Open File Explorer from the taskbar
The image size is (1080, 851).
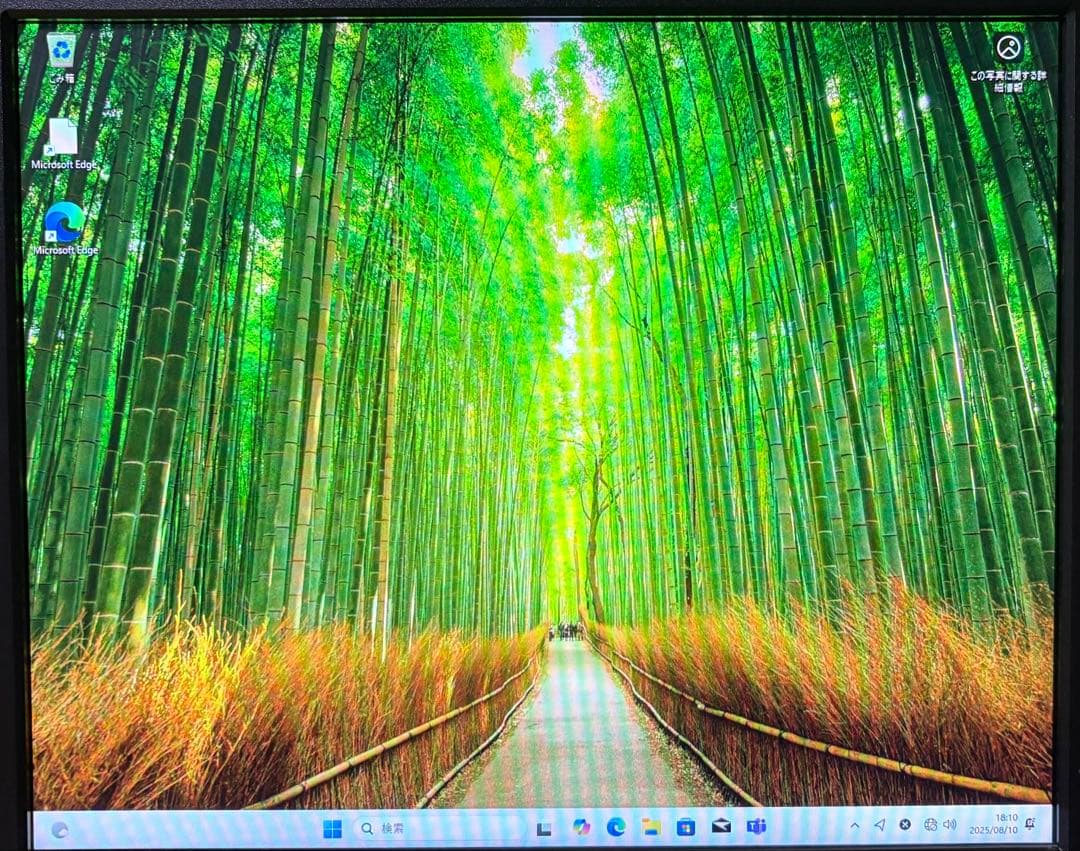tap(651, 827)
